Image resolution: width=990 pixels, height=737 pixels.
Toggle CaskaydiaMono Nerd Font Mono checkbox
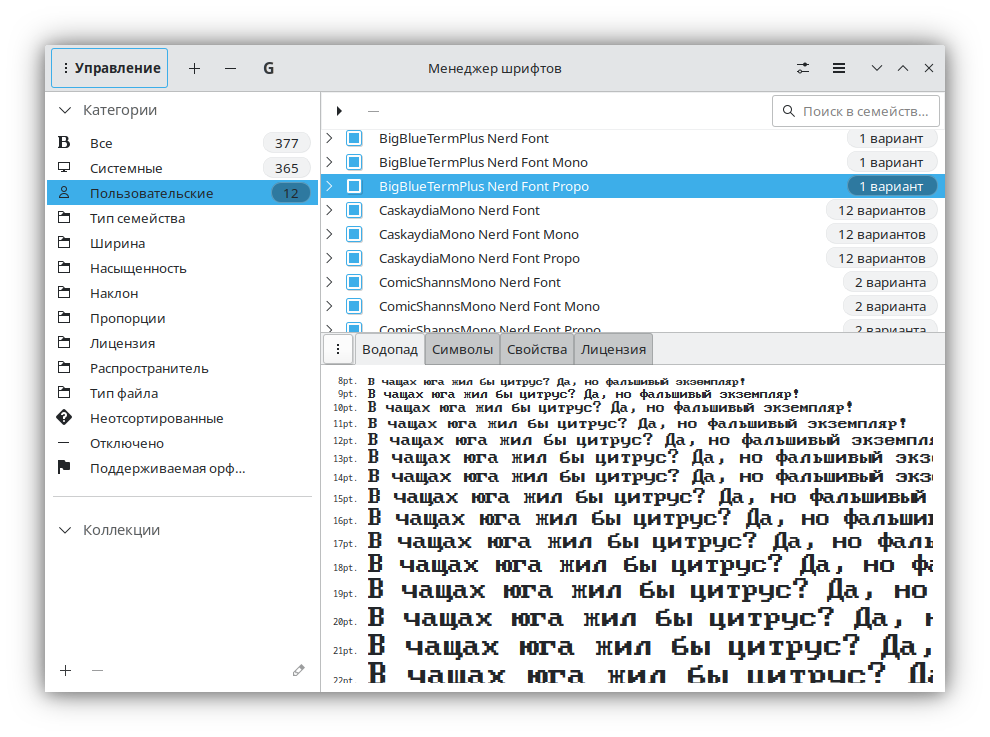(x=354, y=234)
